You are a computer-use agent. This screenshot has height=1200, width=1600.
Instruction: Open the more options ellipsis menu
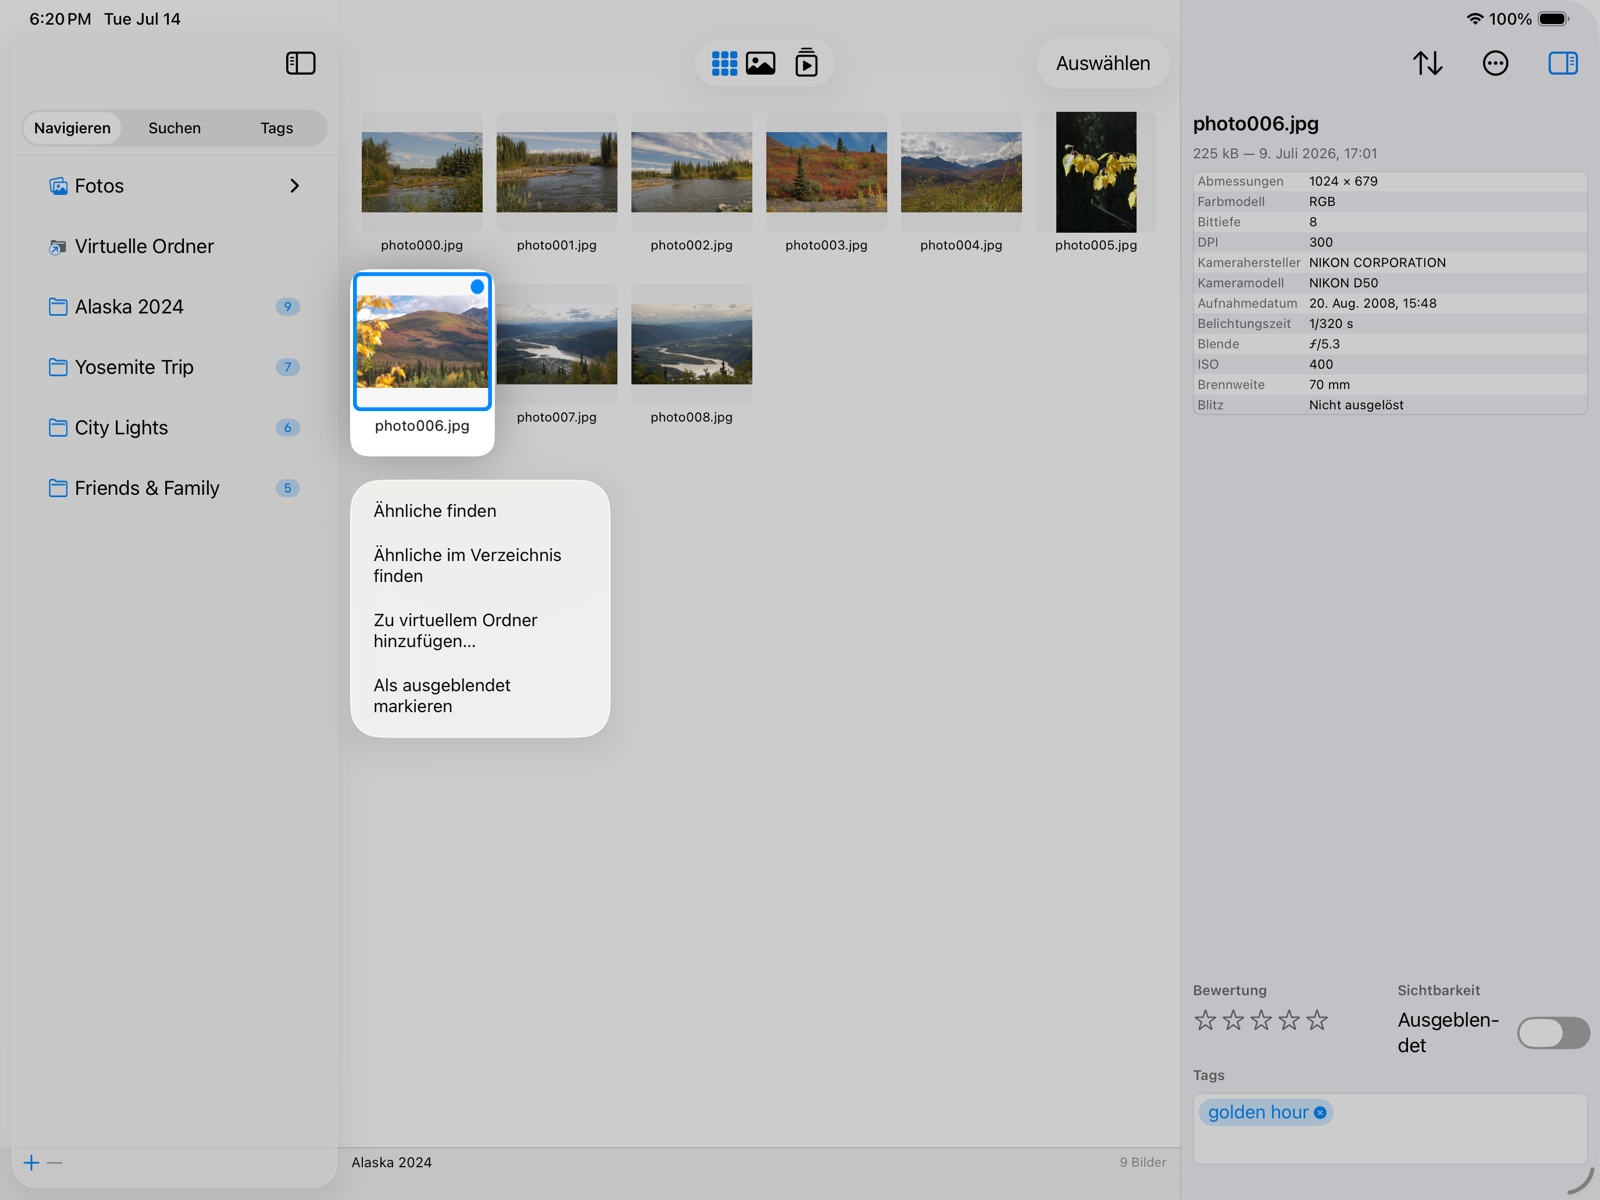(1495, 63)
